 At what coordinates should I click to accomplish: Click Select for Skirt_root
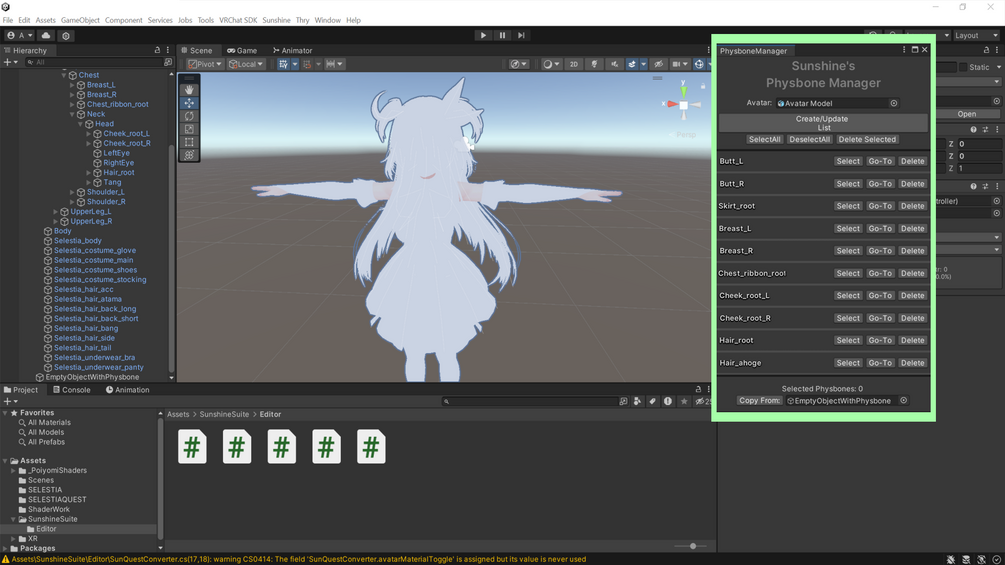point(848,206)
